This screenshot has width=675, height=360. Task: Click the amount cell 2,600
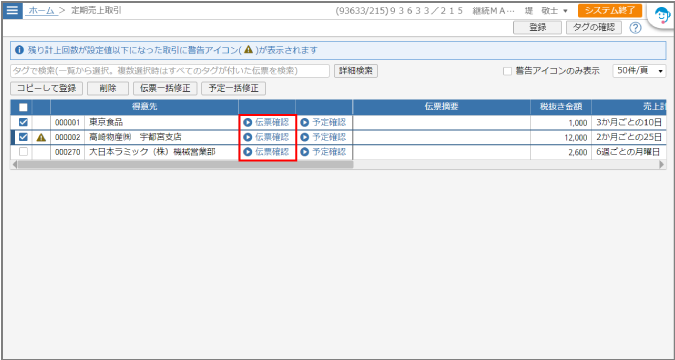(560, 152)
